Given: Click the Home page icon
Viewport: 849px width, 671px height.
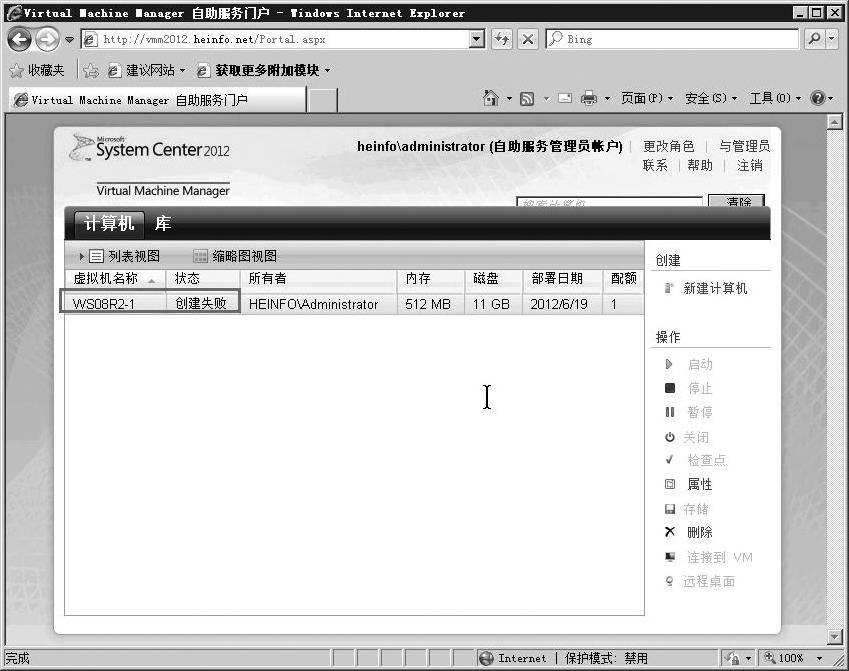Looking at the screenshot, I should coord(491,98).
